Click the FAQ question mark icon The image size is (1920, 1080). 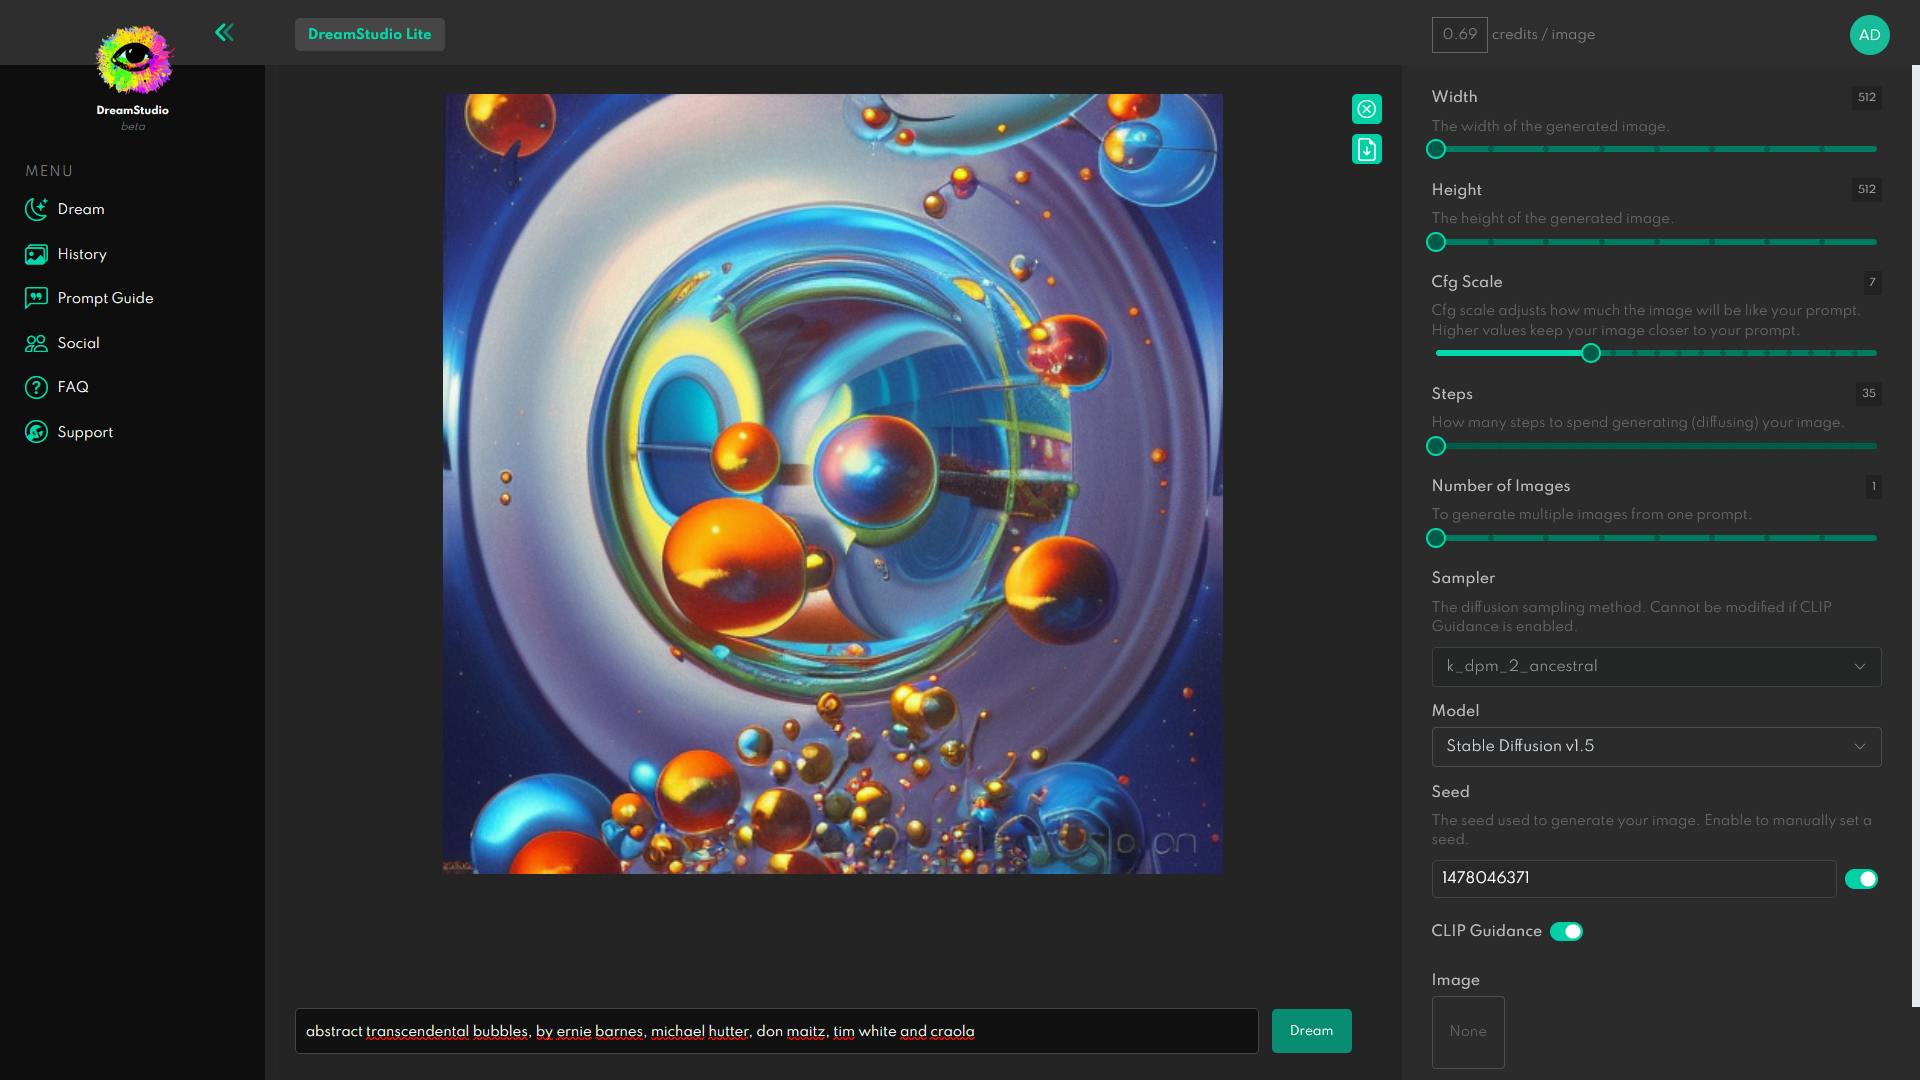click(36, 387)
